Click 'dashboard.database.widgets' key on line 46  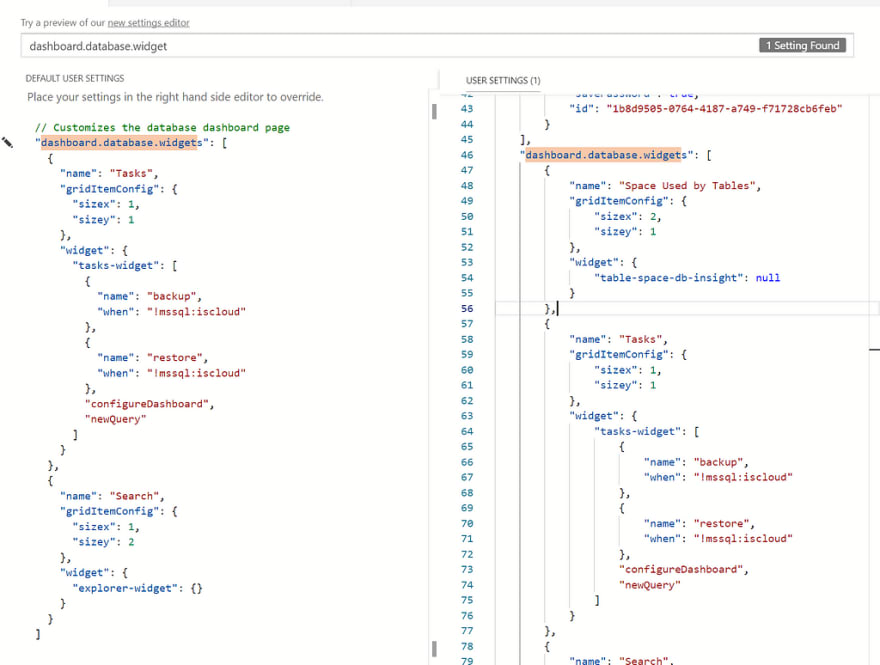coord(606,155)
